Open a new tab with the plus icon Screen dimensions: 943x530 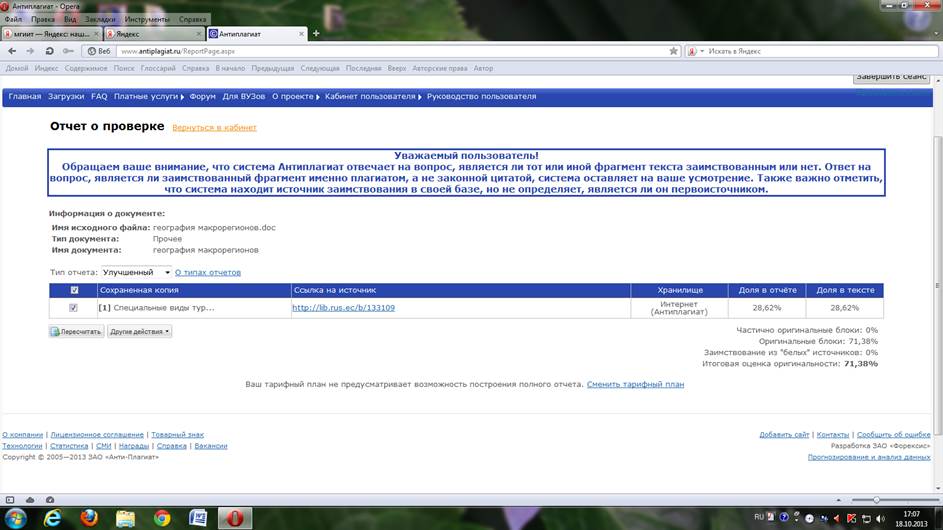[316, 33]
